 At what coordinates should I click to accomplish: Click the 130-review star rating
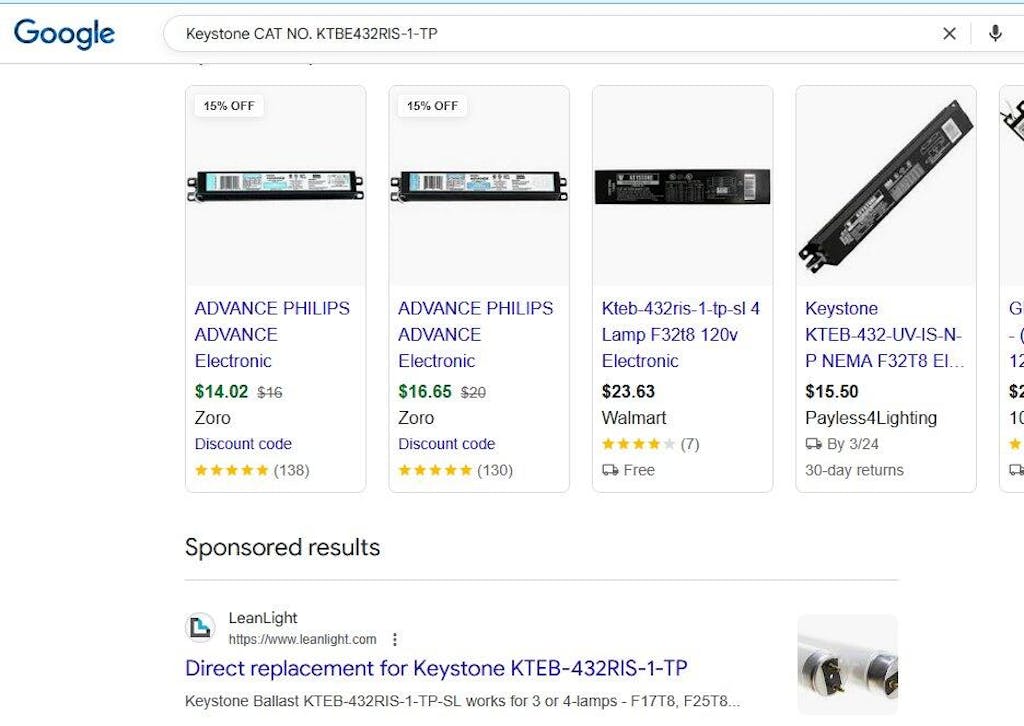(435, 470)
